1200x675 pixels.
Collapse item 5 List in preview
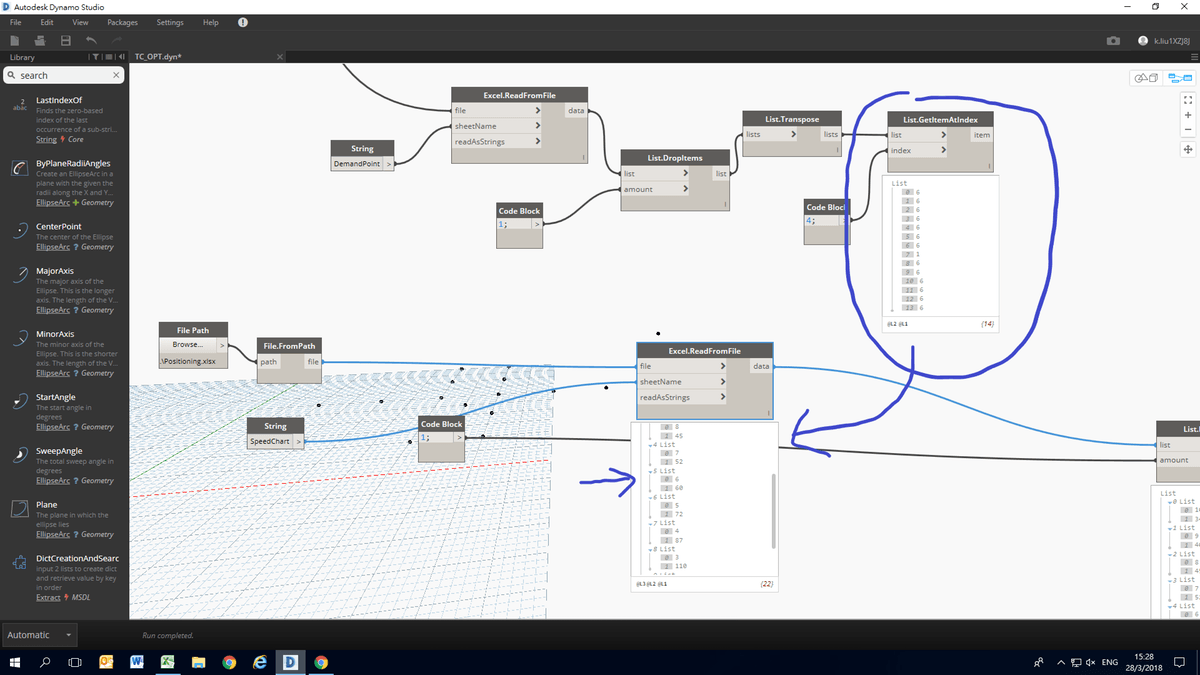tap(652, 470)
